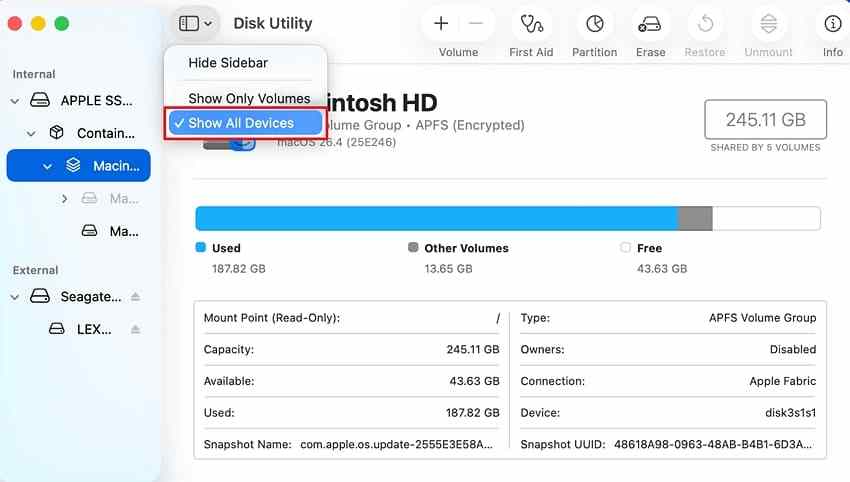Click the blue Used storage bar segment
The width and height of the screenshot is (850, 482).
click(x=437, y=218)
